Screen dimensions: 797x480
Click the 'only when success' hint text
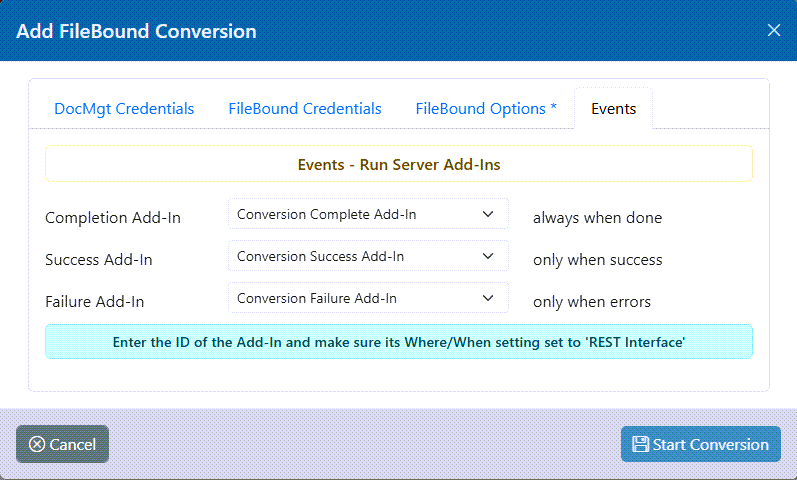pos(597,260)
